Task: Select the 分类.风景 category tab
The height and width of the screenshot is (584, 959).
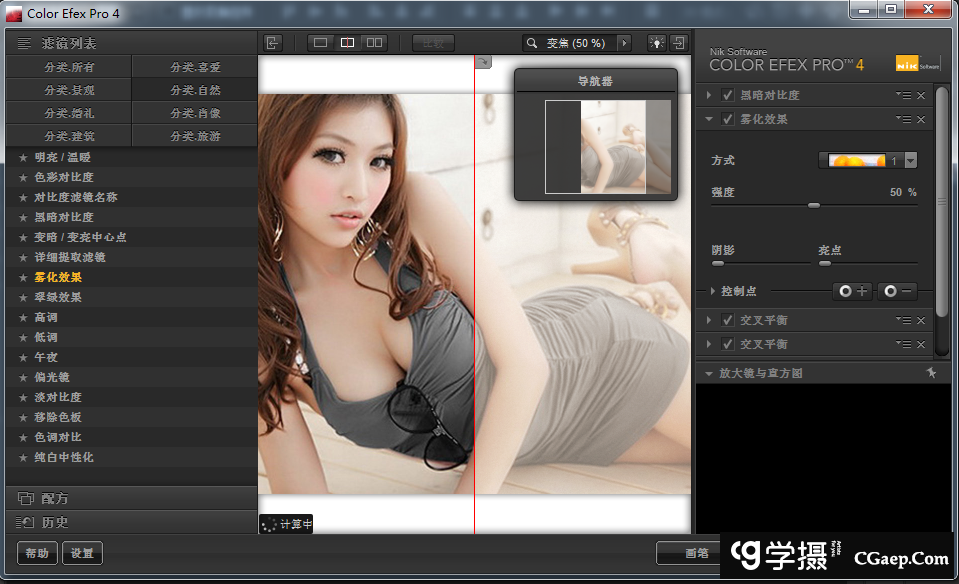Action: pos(69,90)
